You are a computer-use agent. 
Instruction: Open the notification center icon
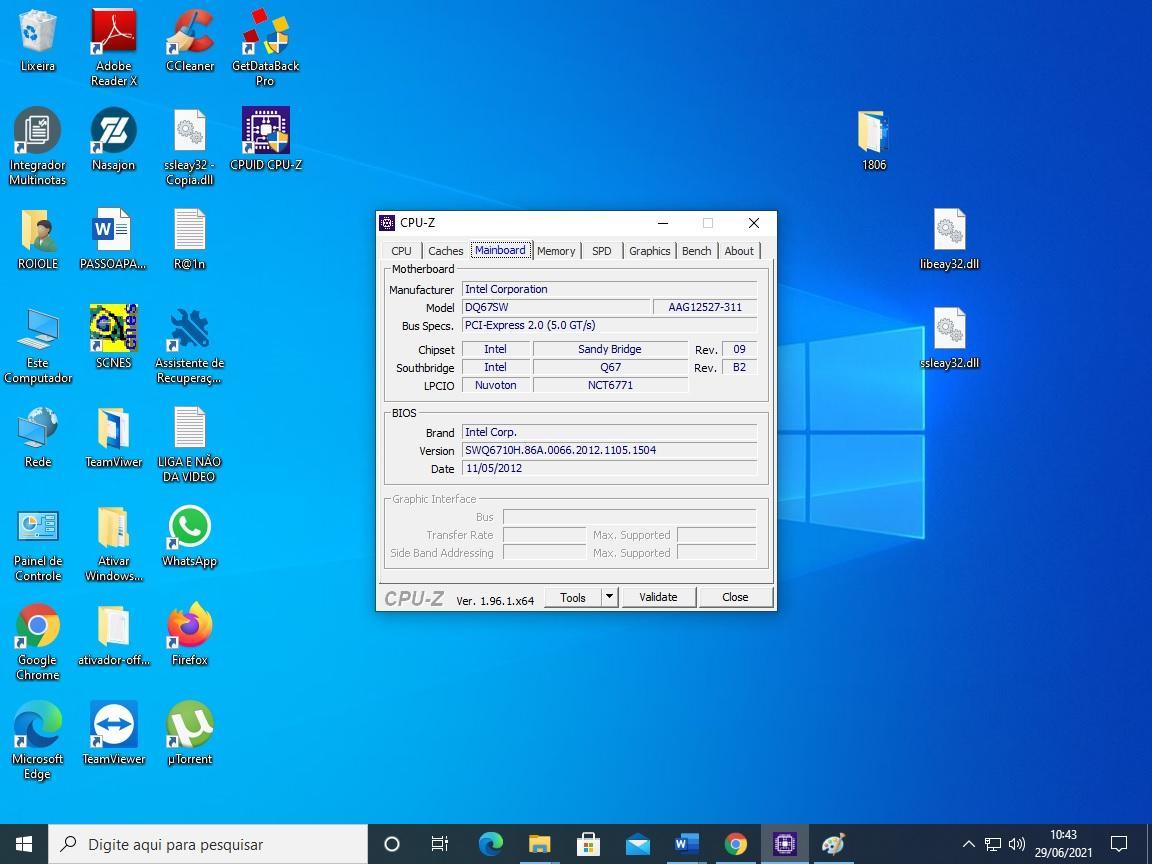click(1119, 844)
